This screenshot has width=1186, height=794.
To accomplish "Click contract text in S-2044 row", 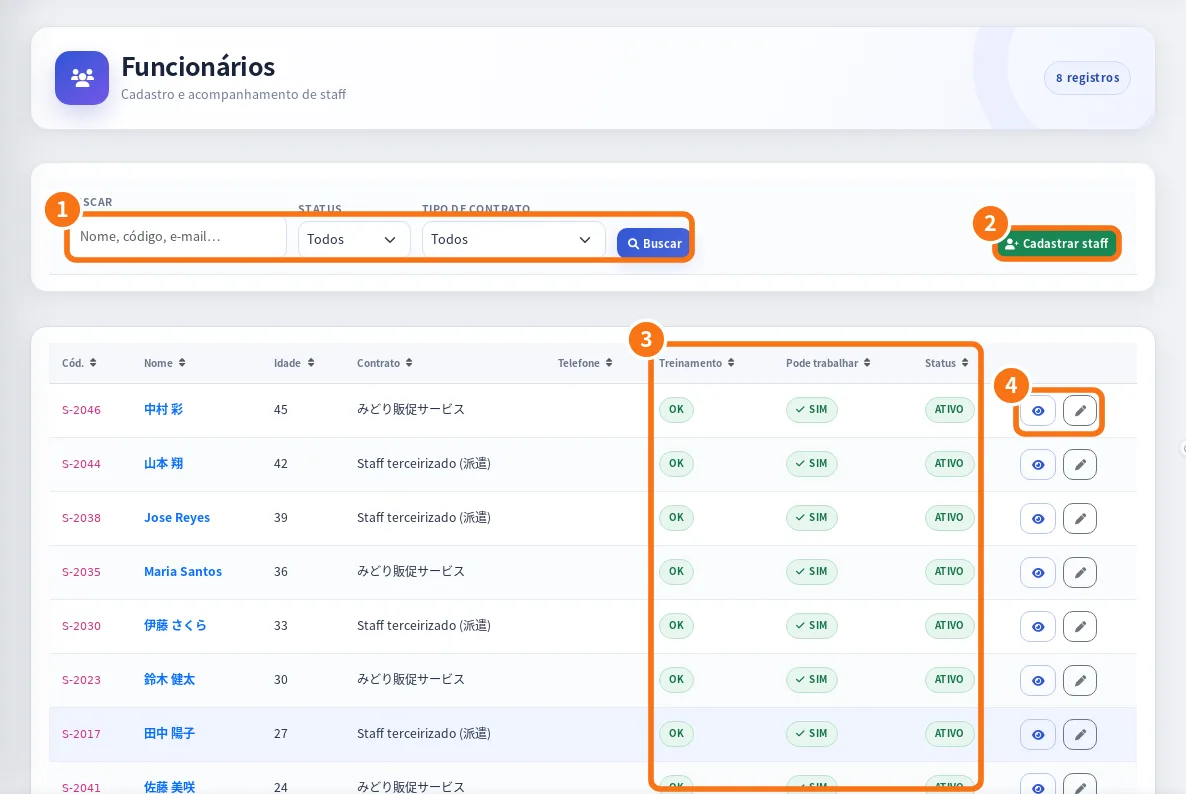I will (x=424, y=464).
